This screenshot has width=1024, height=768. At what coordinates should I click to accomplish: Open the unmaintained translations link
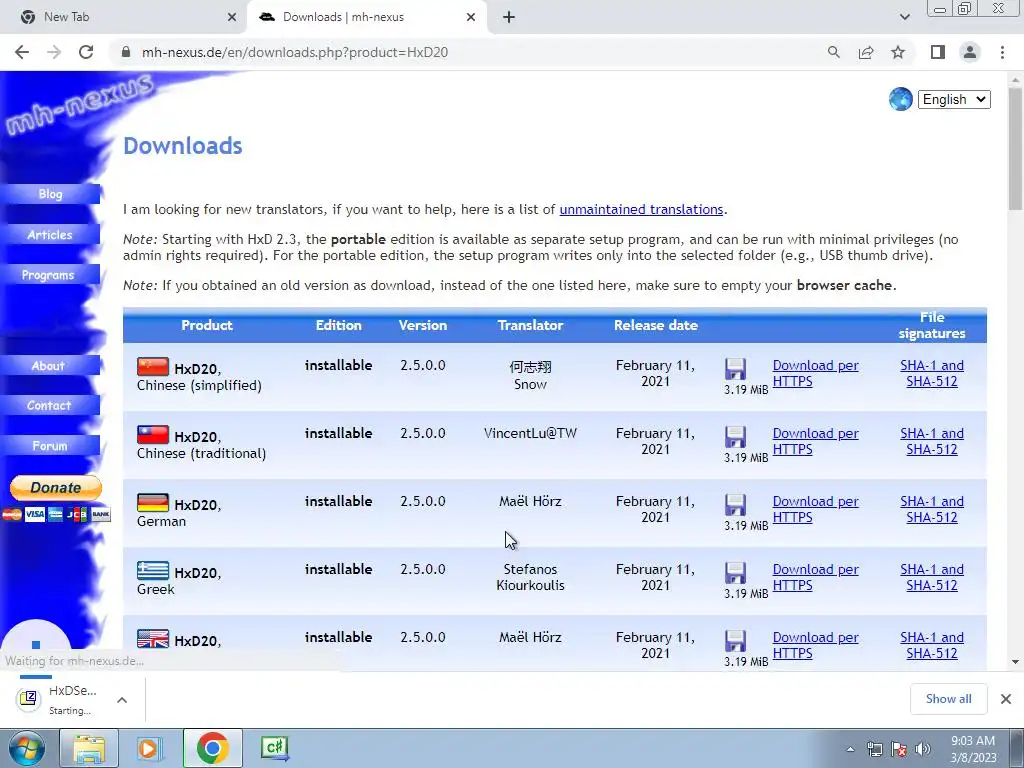click(x=641, y=210)
